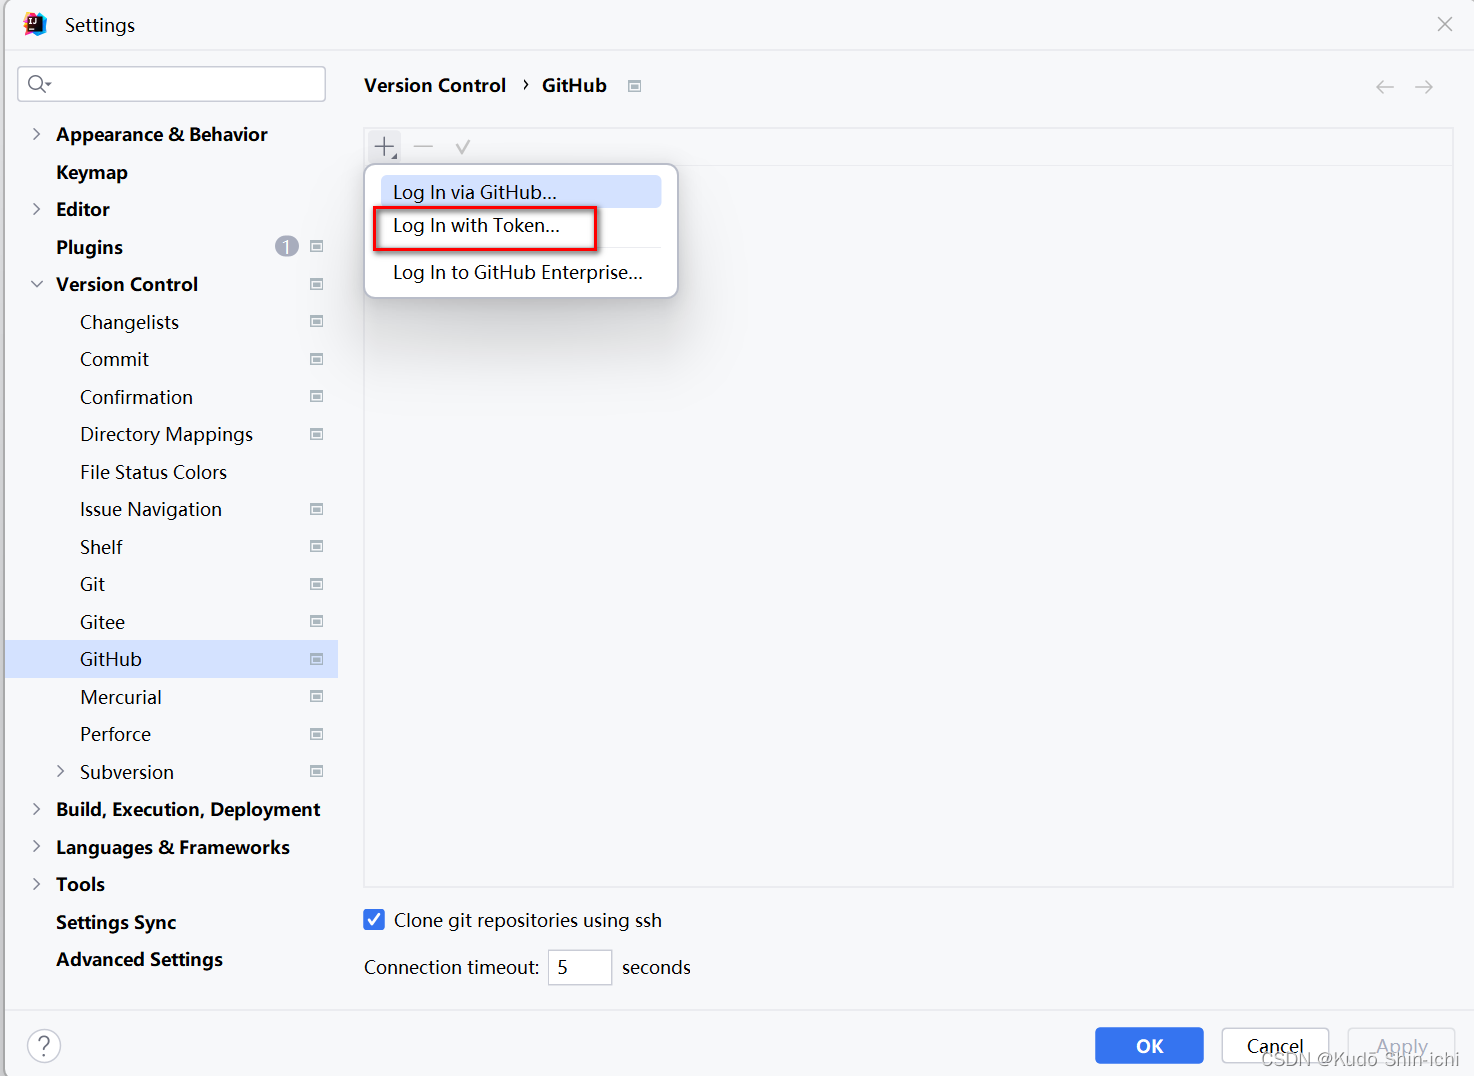1474x1076 pixels.
Task: Collapse the Version Control section
Action: [x=37, y=284]
